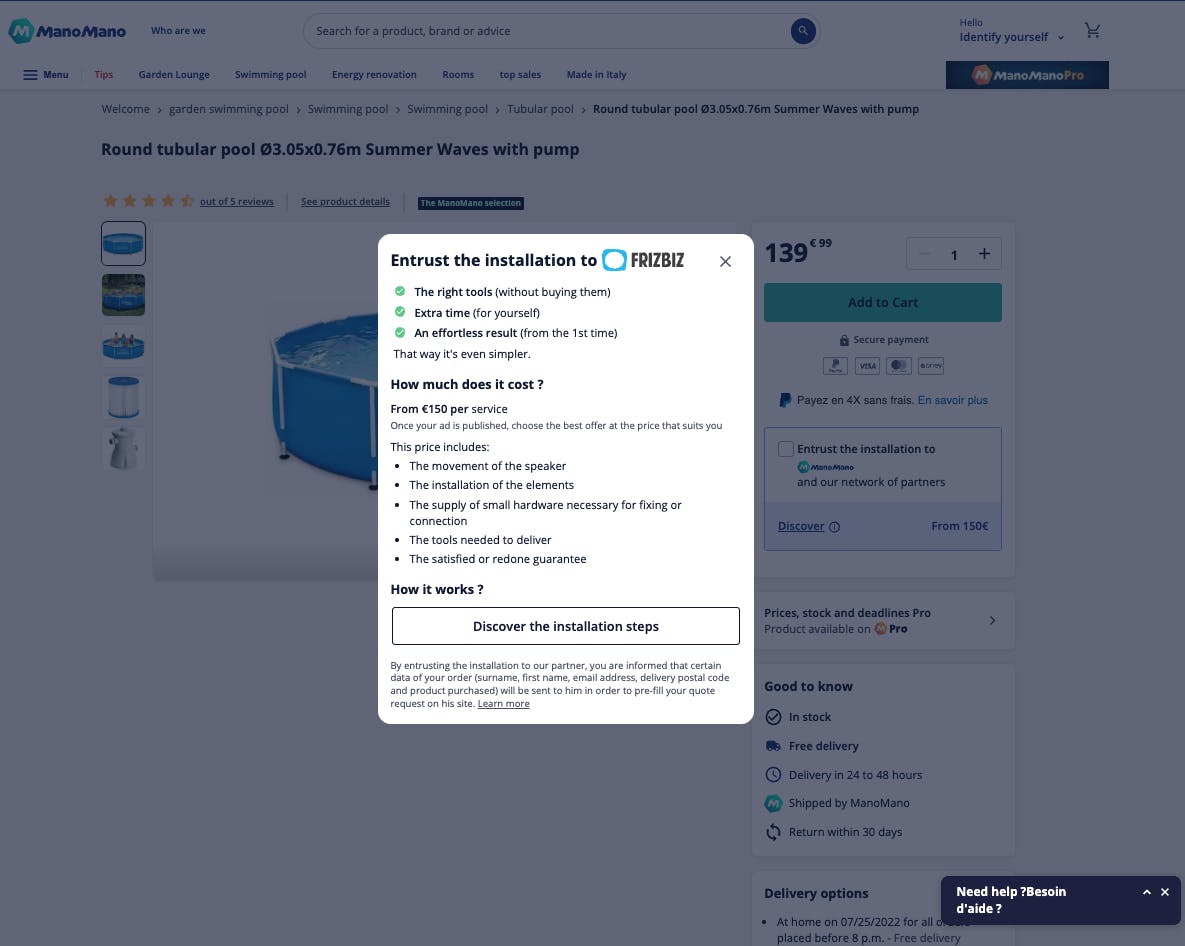Click the ManoManoPro banner
The width and height of the screenshot is (1185, 946).
(x=1027, y=75)
